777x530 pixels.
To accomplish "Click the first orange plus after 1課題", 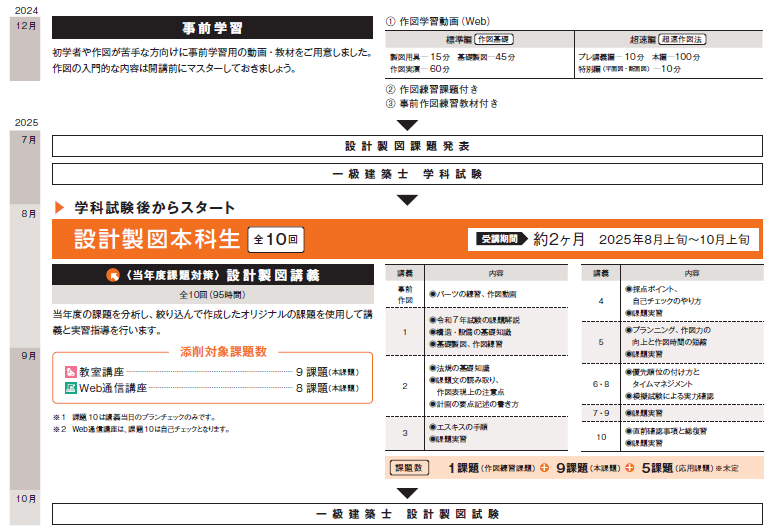I will 544,467.
